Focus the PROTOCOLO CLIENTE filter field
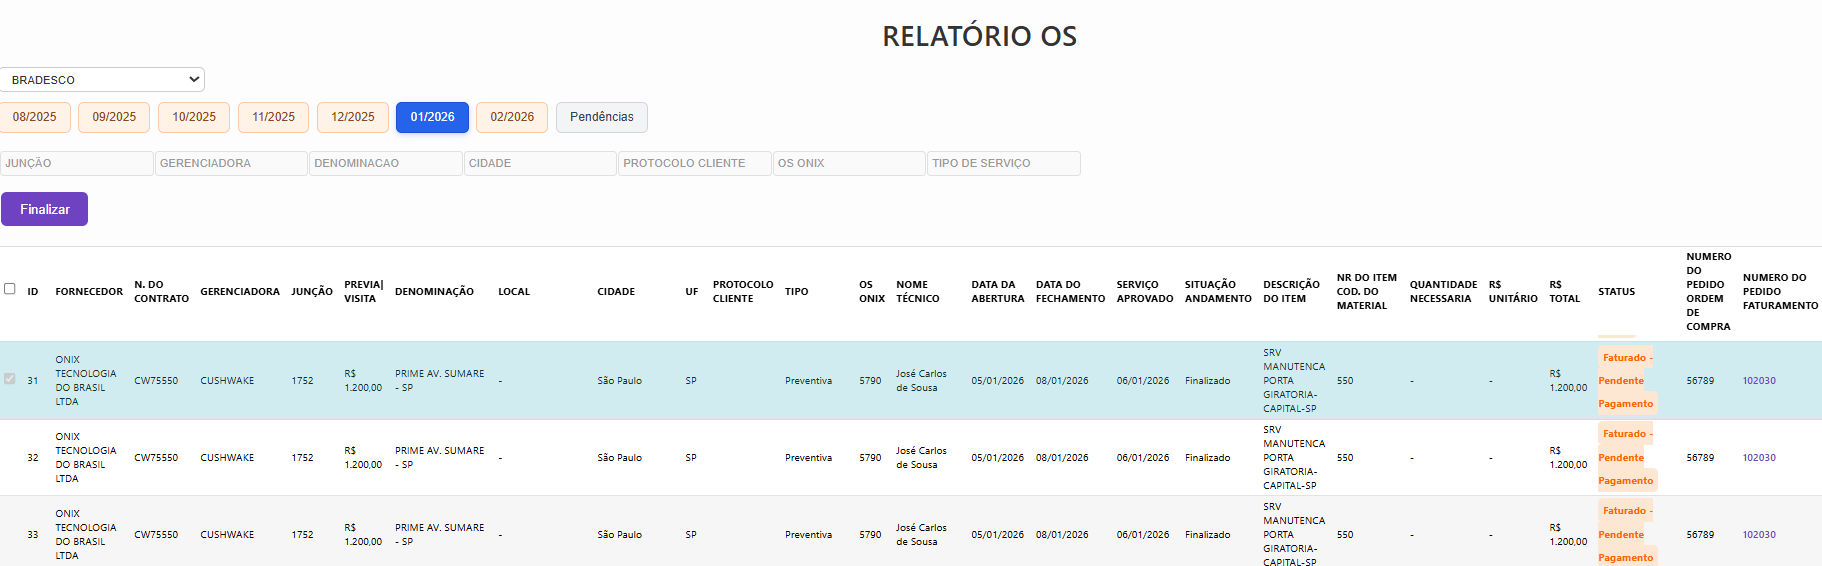Screen dimensions: 1822x566 pyautogui.click(x=695, y=163)
